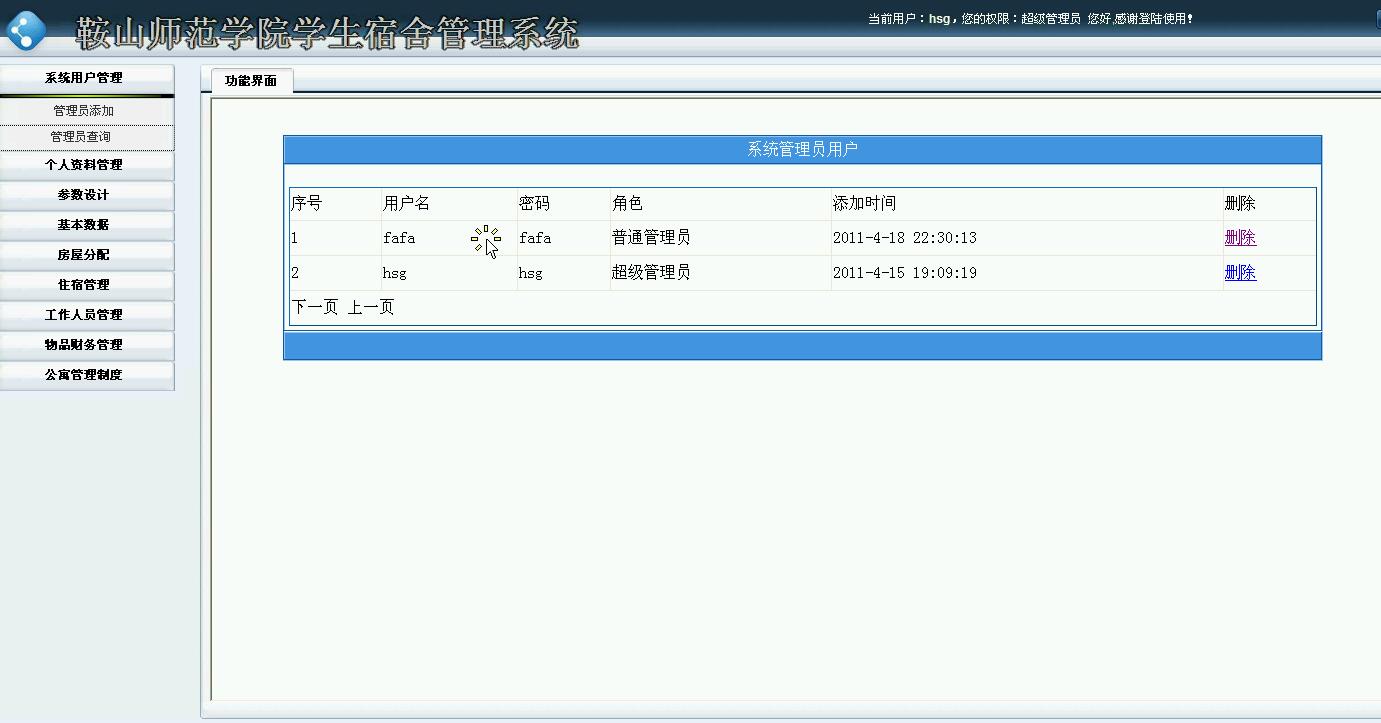Click the 序号 column header

click(307, 204)
